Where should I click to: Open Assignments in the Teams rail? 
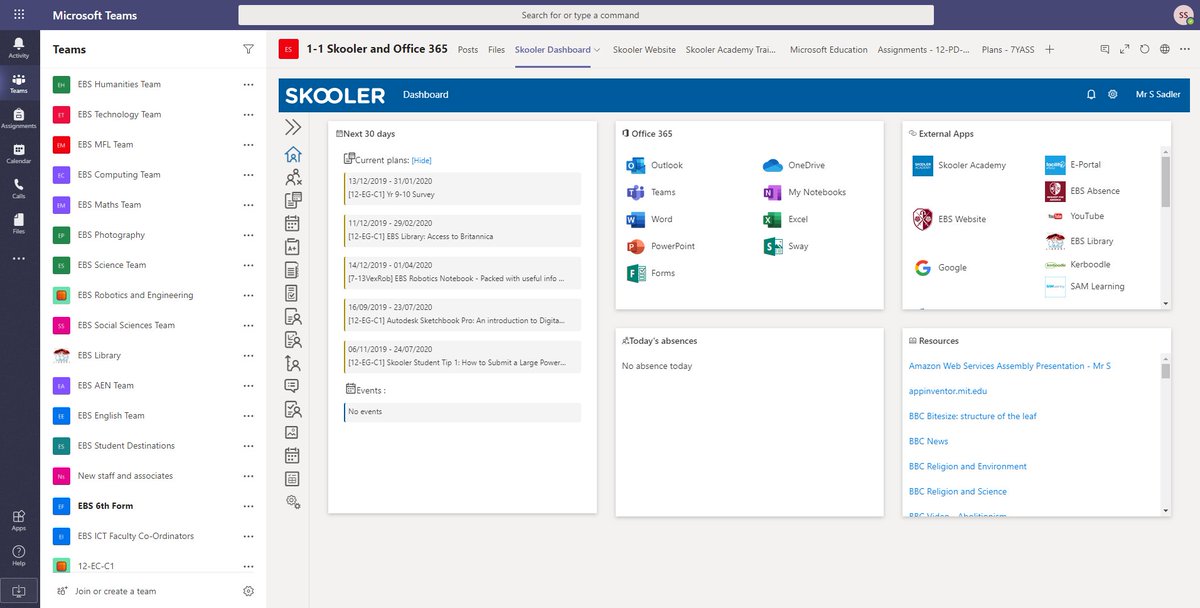tap(19, 118)
